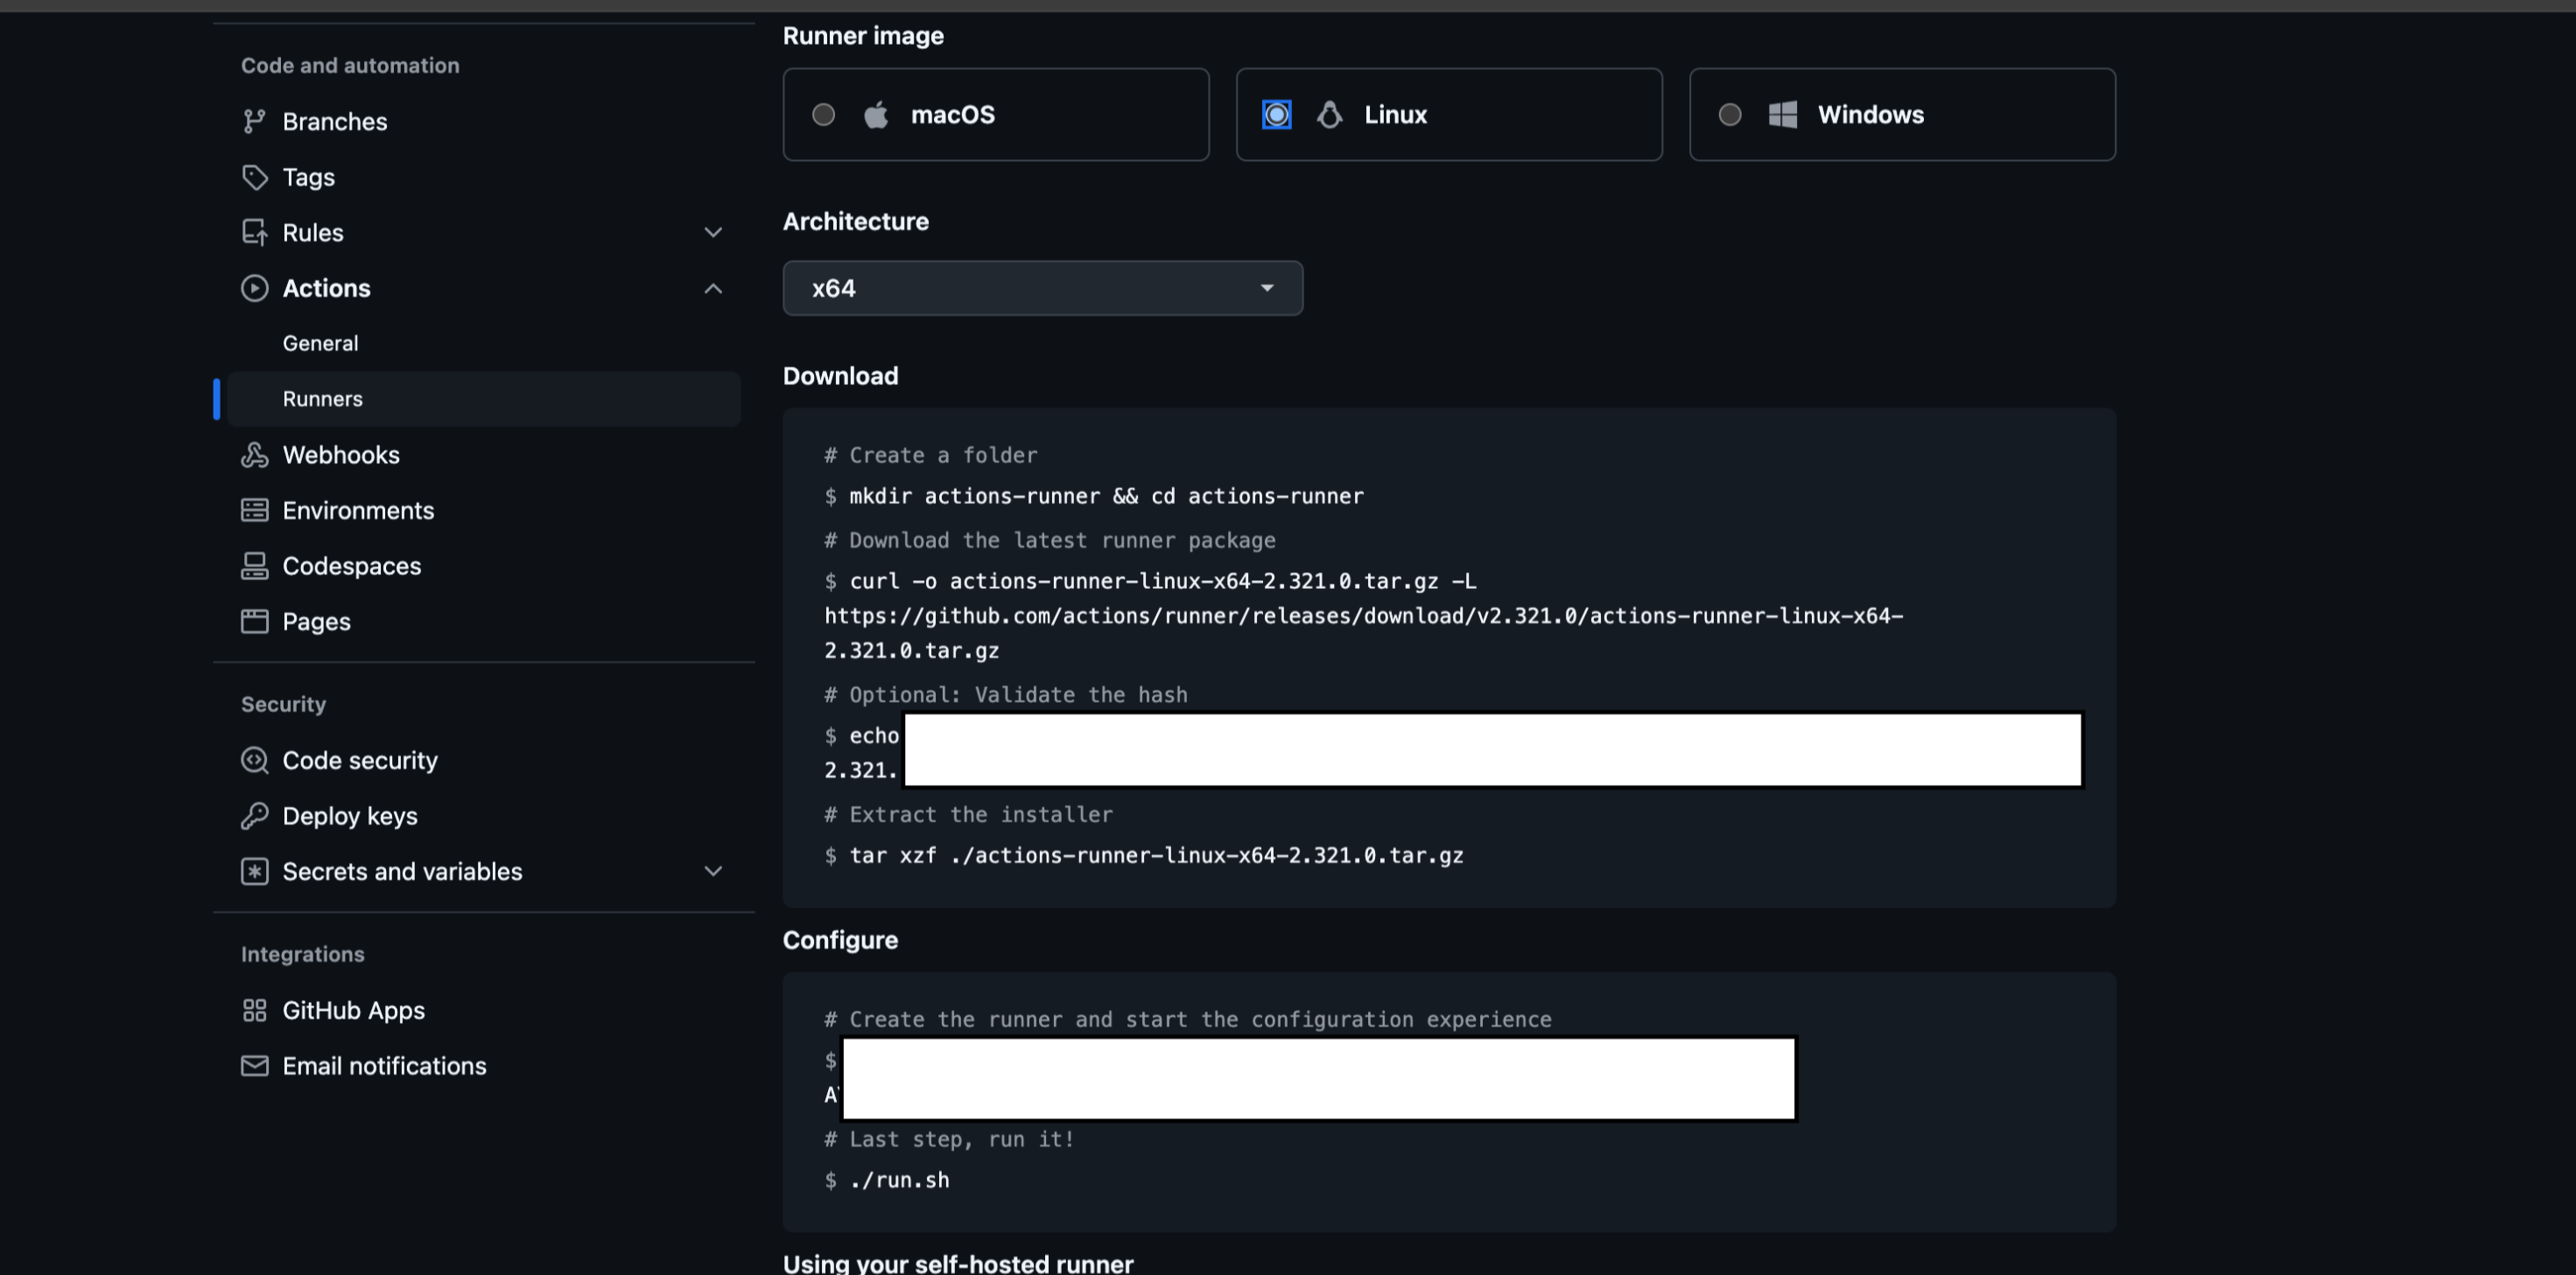Click the Code security shield icon
Viewport: 2576px width, 1275px height.
click(x=254, y=760)
